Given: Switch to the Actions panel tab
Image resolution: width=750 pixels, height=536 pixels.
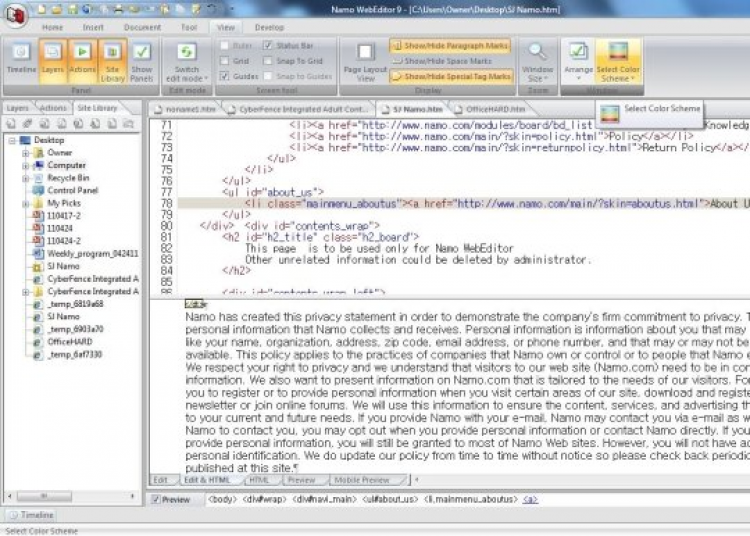Looking at the screenshot, I should 53,108.
